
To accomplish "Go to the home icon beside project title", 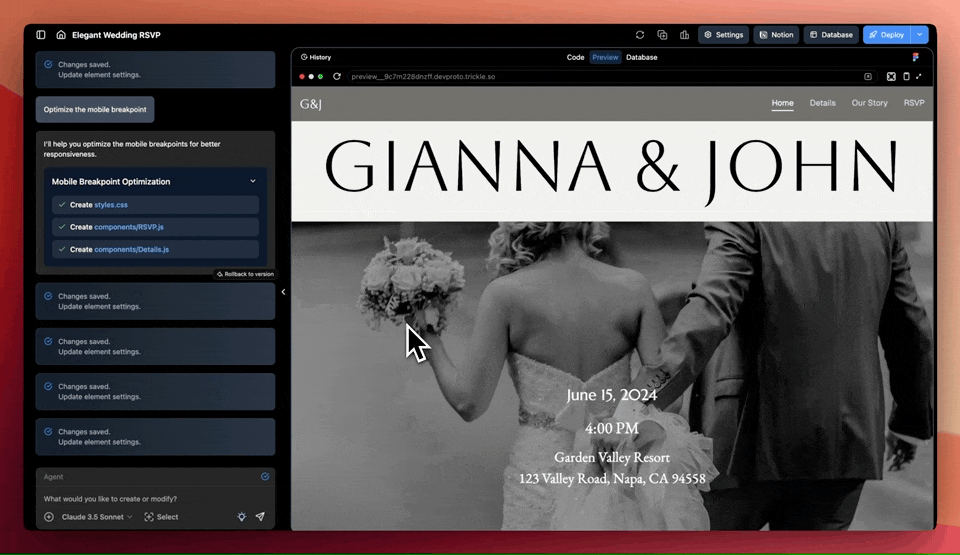I will tap(61, 35).
